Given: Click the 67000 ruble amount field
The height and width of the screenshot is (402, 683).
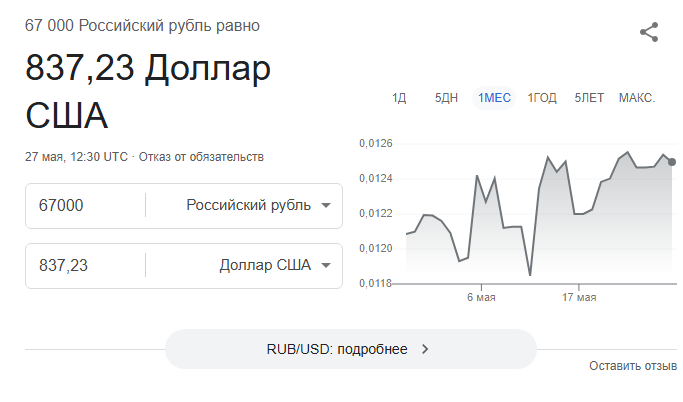Looking at the screenshot, I should point(85,206).
